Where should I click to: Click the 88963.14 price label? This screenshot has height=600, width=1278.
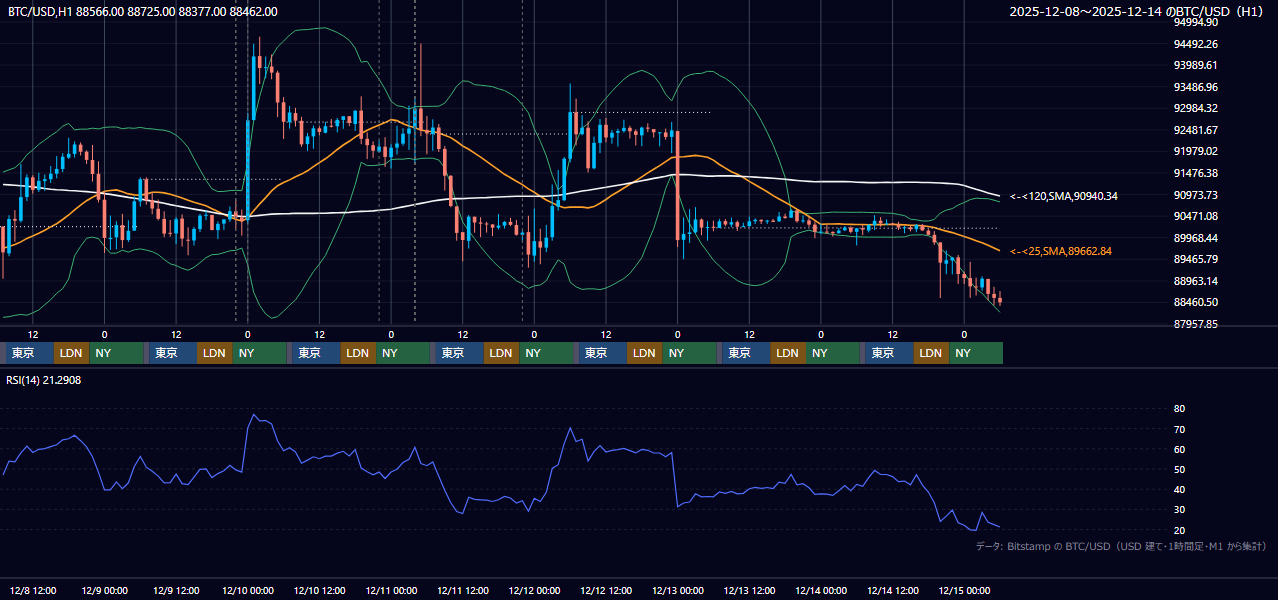pos(1196,281)
